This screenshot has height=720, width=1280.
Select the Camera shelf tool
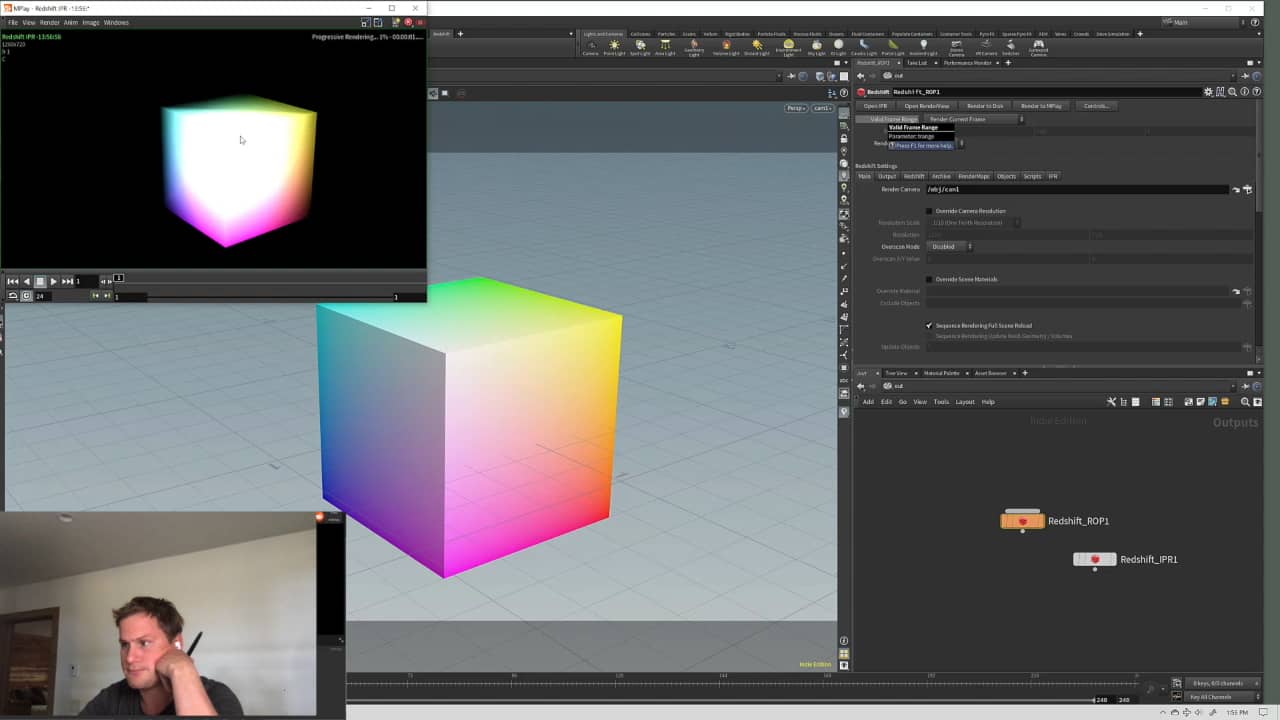[x=591, y=47]
